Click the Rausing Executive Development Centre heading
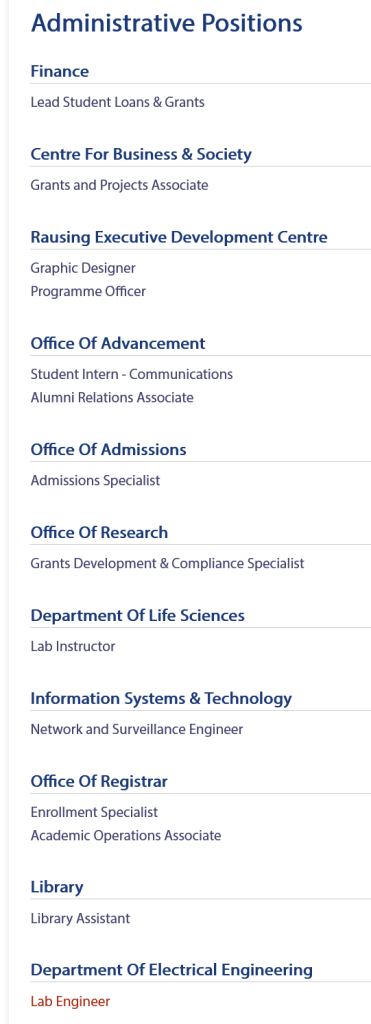 point(179,237)
